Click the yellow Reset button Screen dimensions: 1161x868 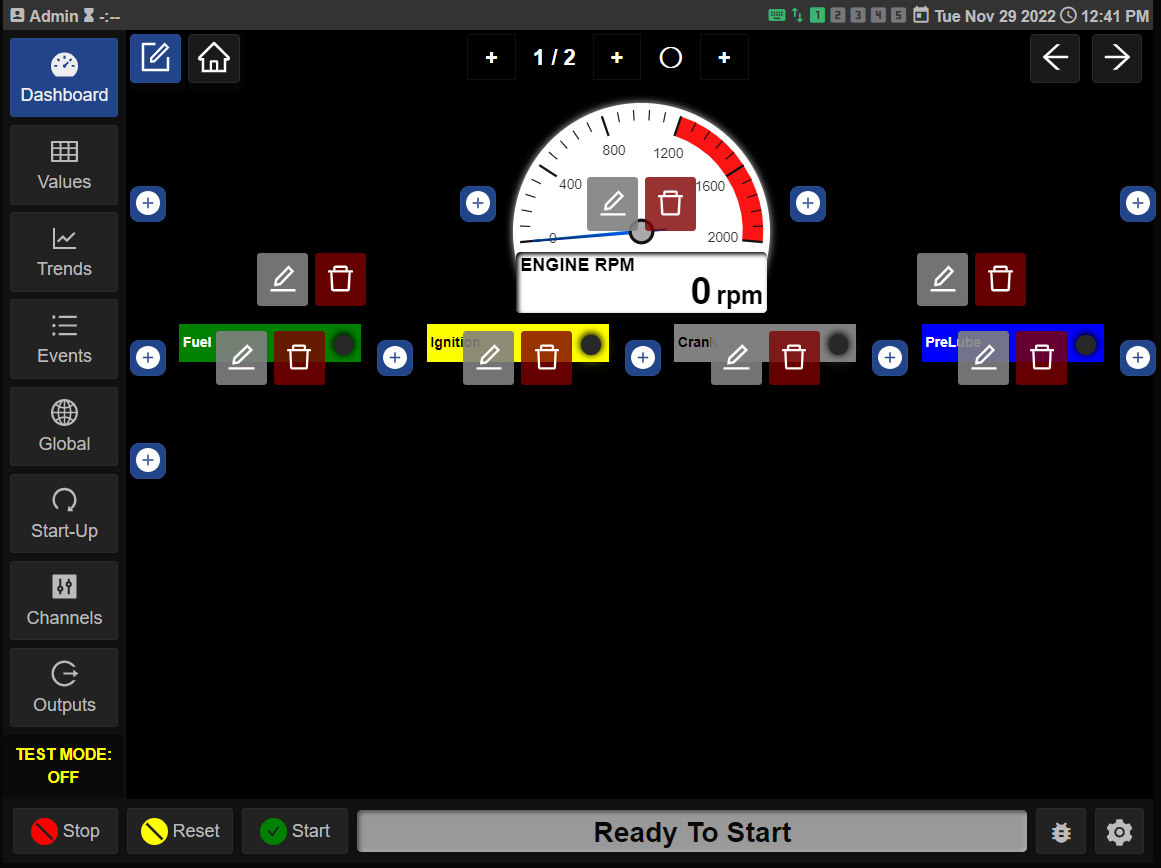pyautogui.click(x=180, y=831)
